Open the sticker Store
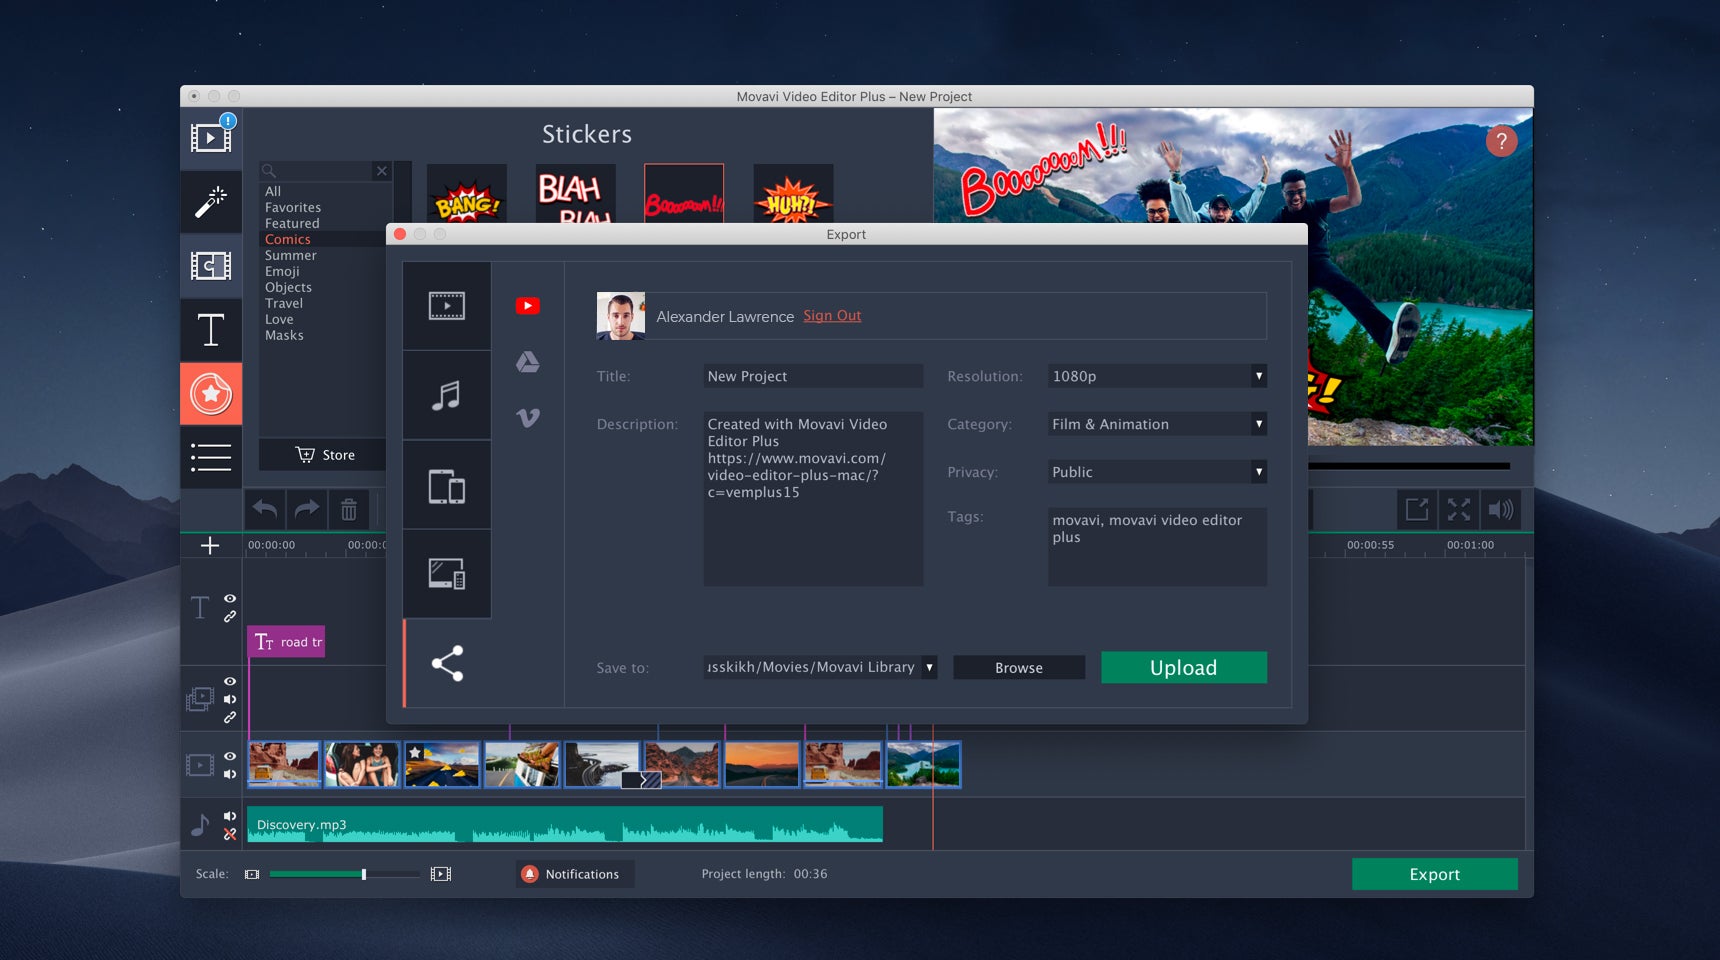This screenshot has width=1720, height=960. pyautogui.click(x=325, y=455)
